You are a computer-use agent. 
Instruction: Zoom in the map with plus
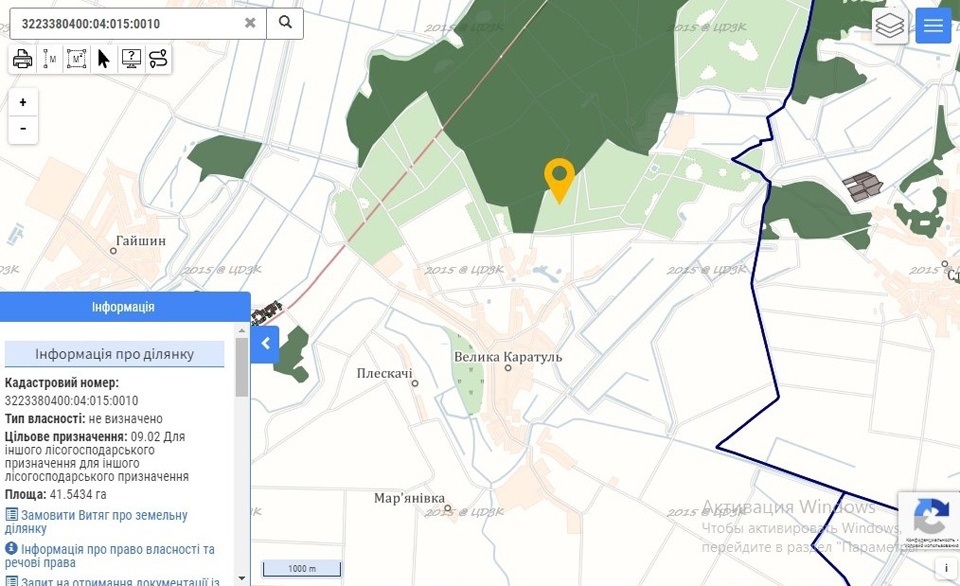coord(23,102)
